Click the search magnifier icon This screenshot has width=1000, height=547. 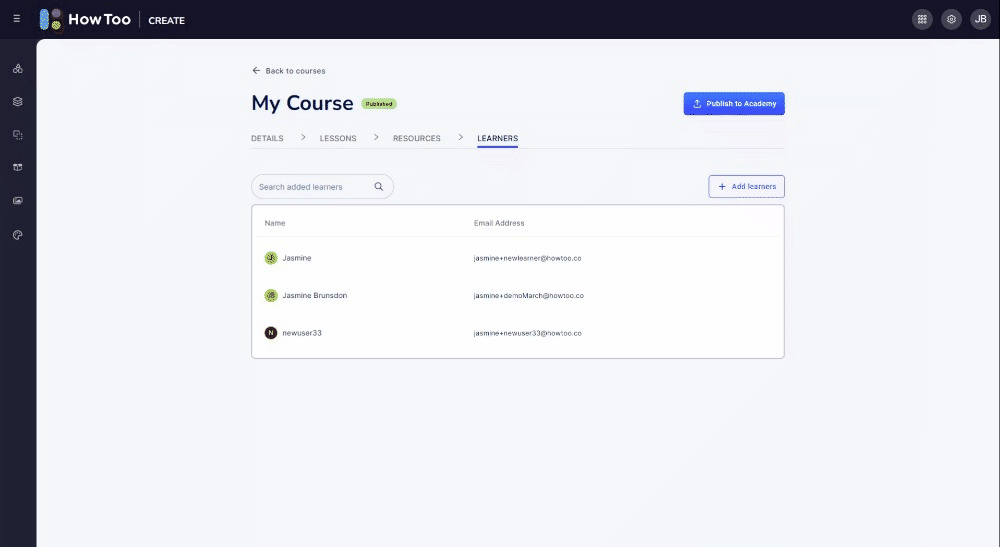point(379,187)
